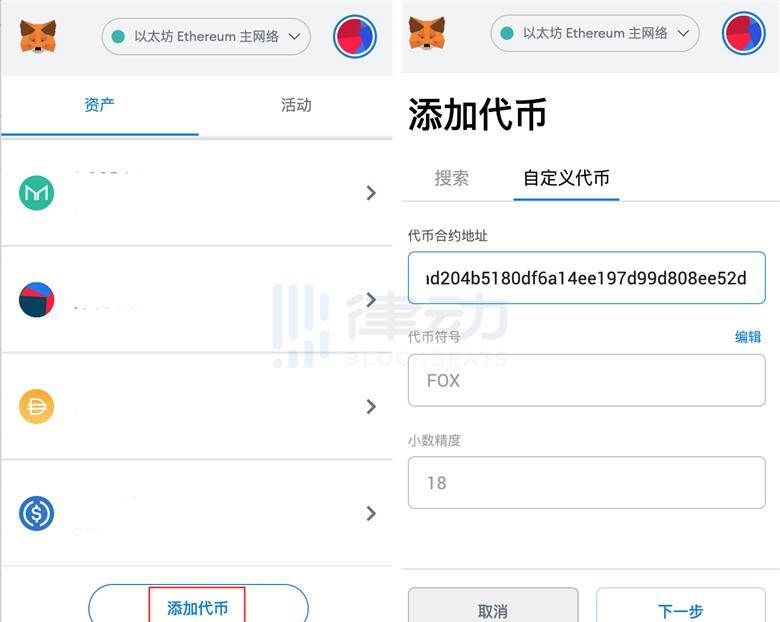Click the 下一步 button
Image resolution: width=780 pixels, height=622 pixels.
pyautogui.click(x=681, y=607)
